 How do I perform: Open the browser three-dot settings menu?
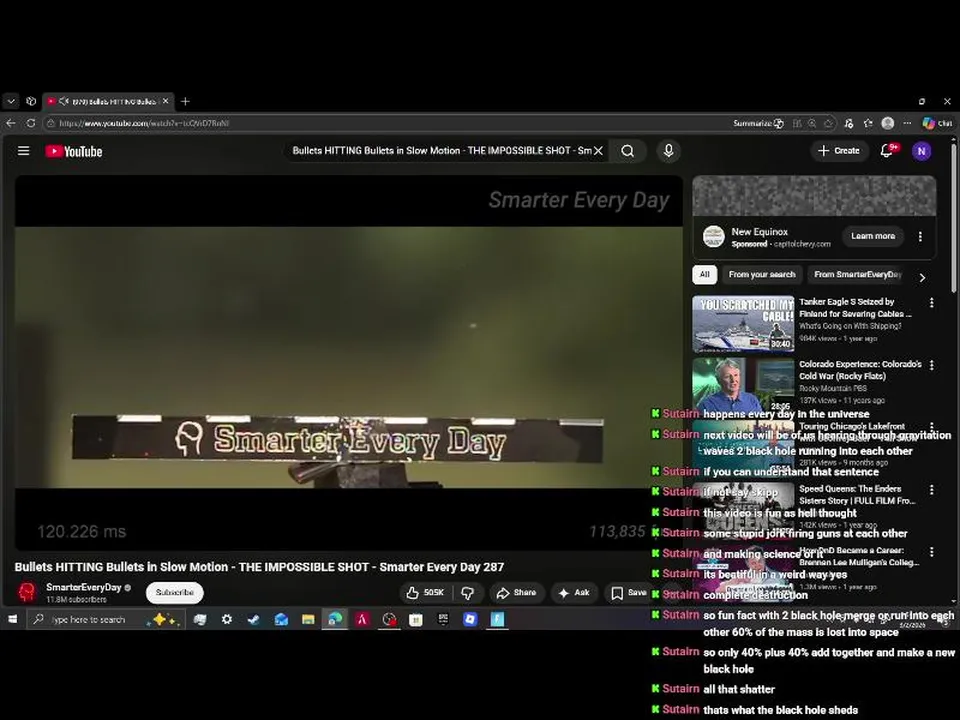point(907,123)
